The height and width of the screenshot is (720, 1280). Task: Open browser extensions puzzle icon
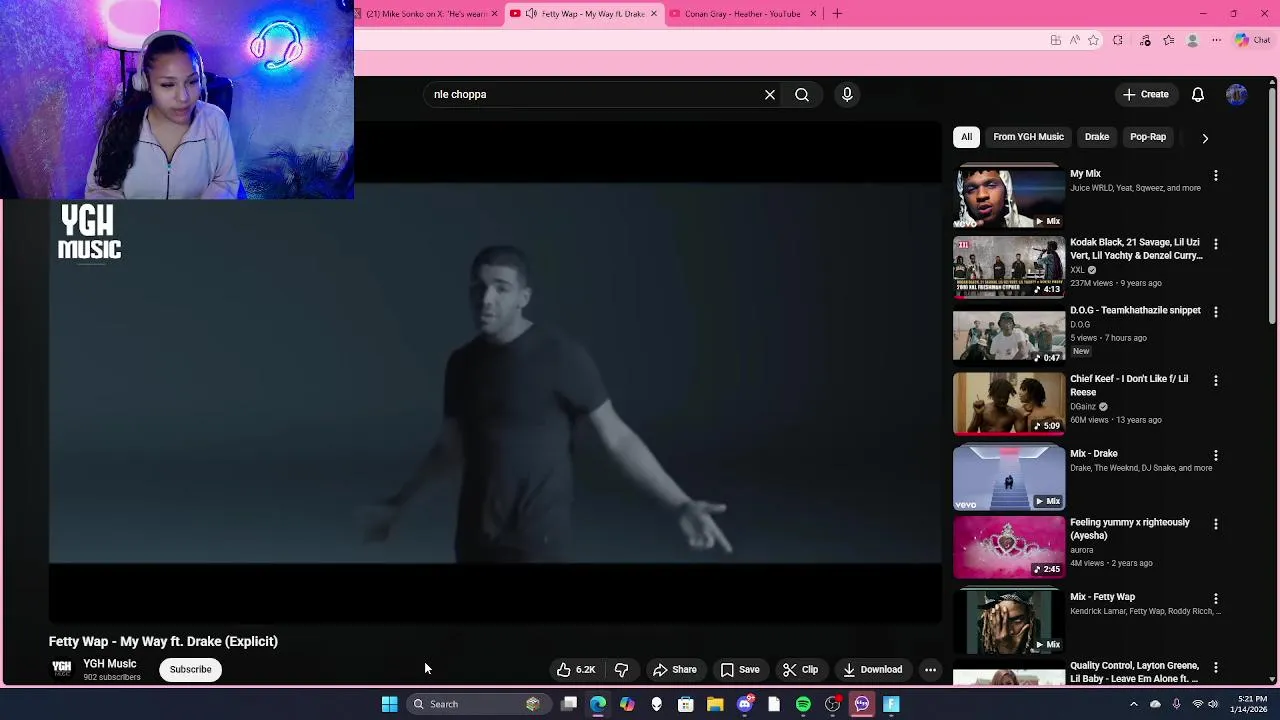[1118, 41]
